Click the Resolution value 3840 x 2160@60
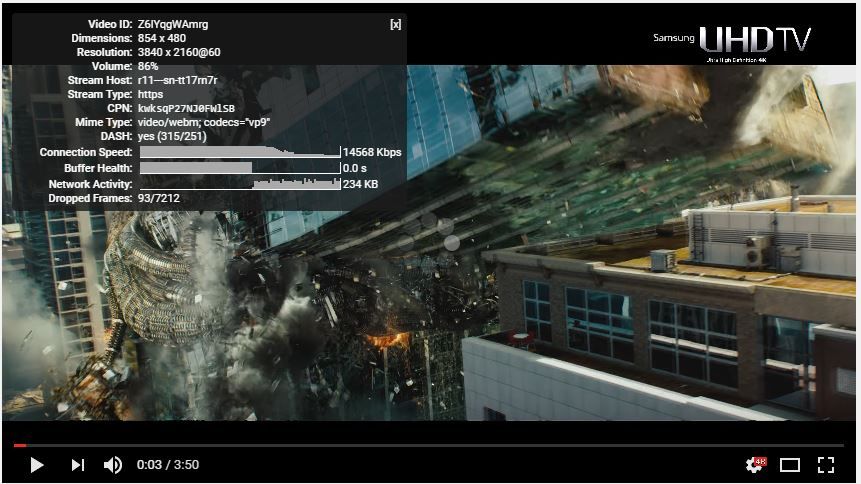861x484 pixels. tap(179, 52)
